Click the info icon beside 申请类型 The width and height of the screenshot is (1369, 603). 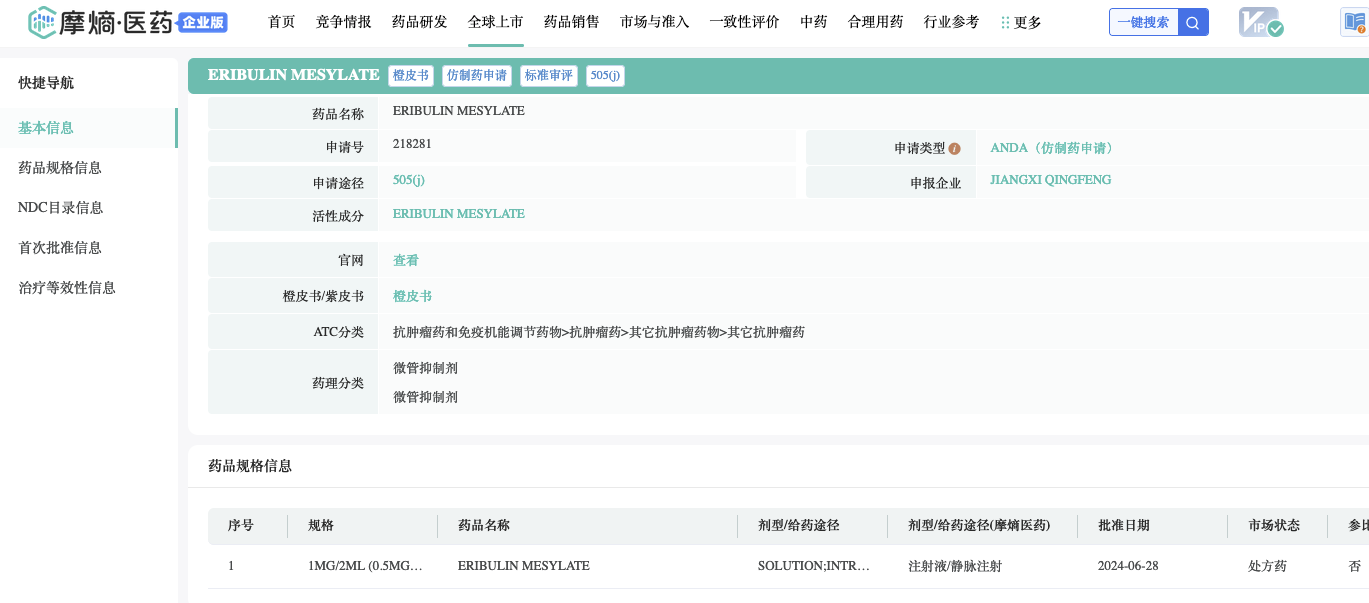(x=954, y=148)
